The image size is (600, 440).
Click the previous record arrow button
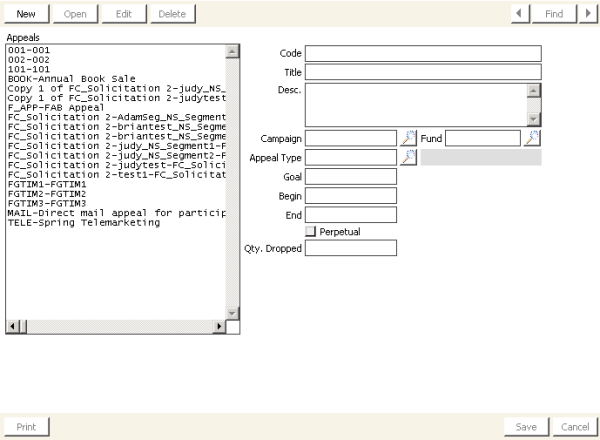520,14
